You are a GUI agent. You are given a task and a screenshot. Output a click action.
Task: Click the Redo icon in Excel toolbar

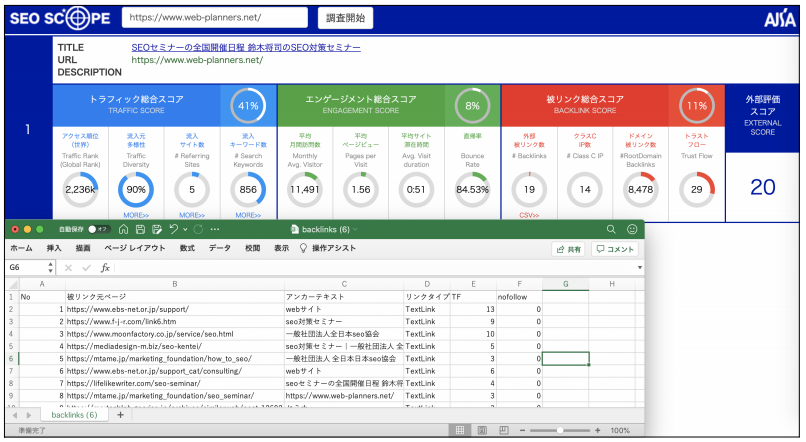tap(198, 229)
